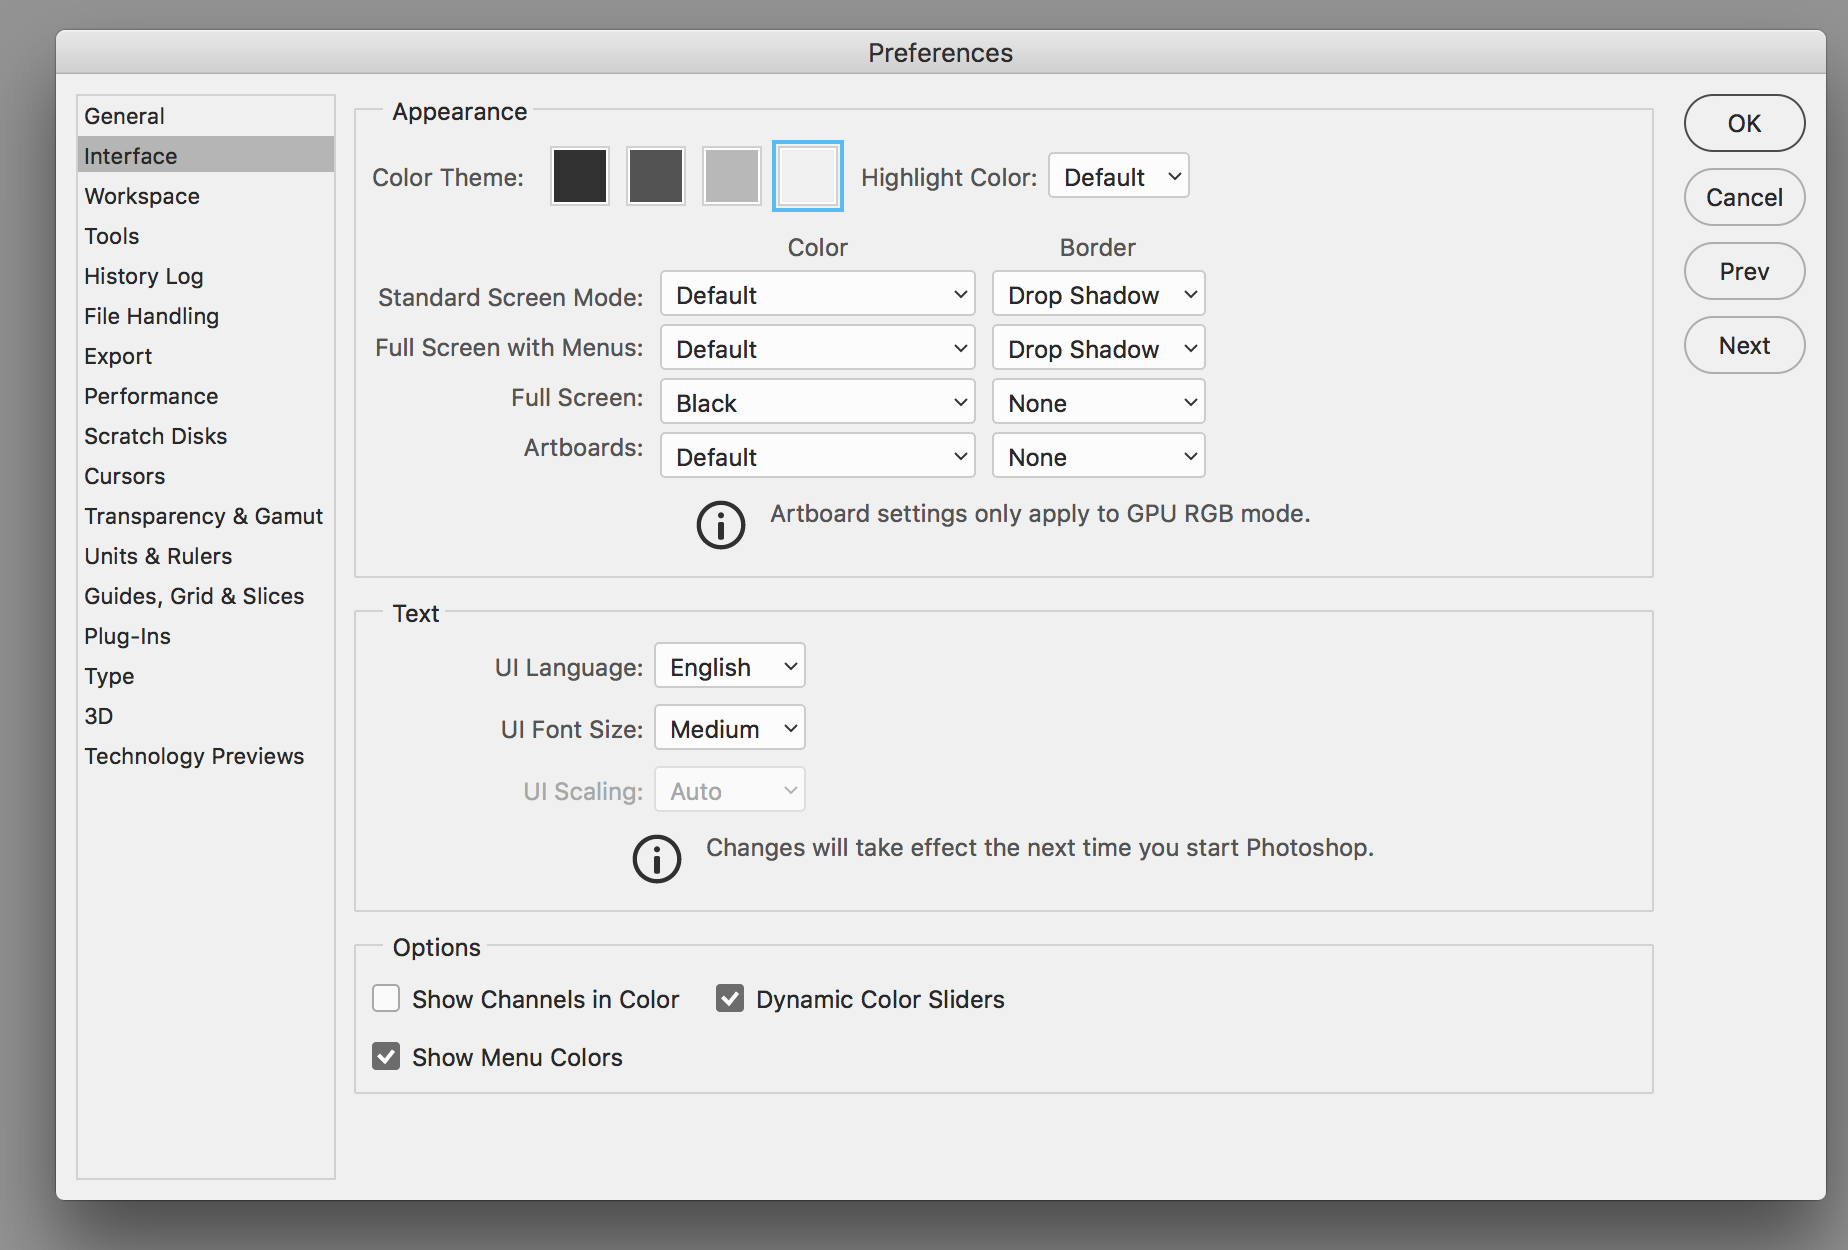Switch to Scratch Disks settings
The width and height of the screenshot is (1848, 1250).
(155, 436)
